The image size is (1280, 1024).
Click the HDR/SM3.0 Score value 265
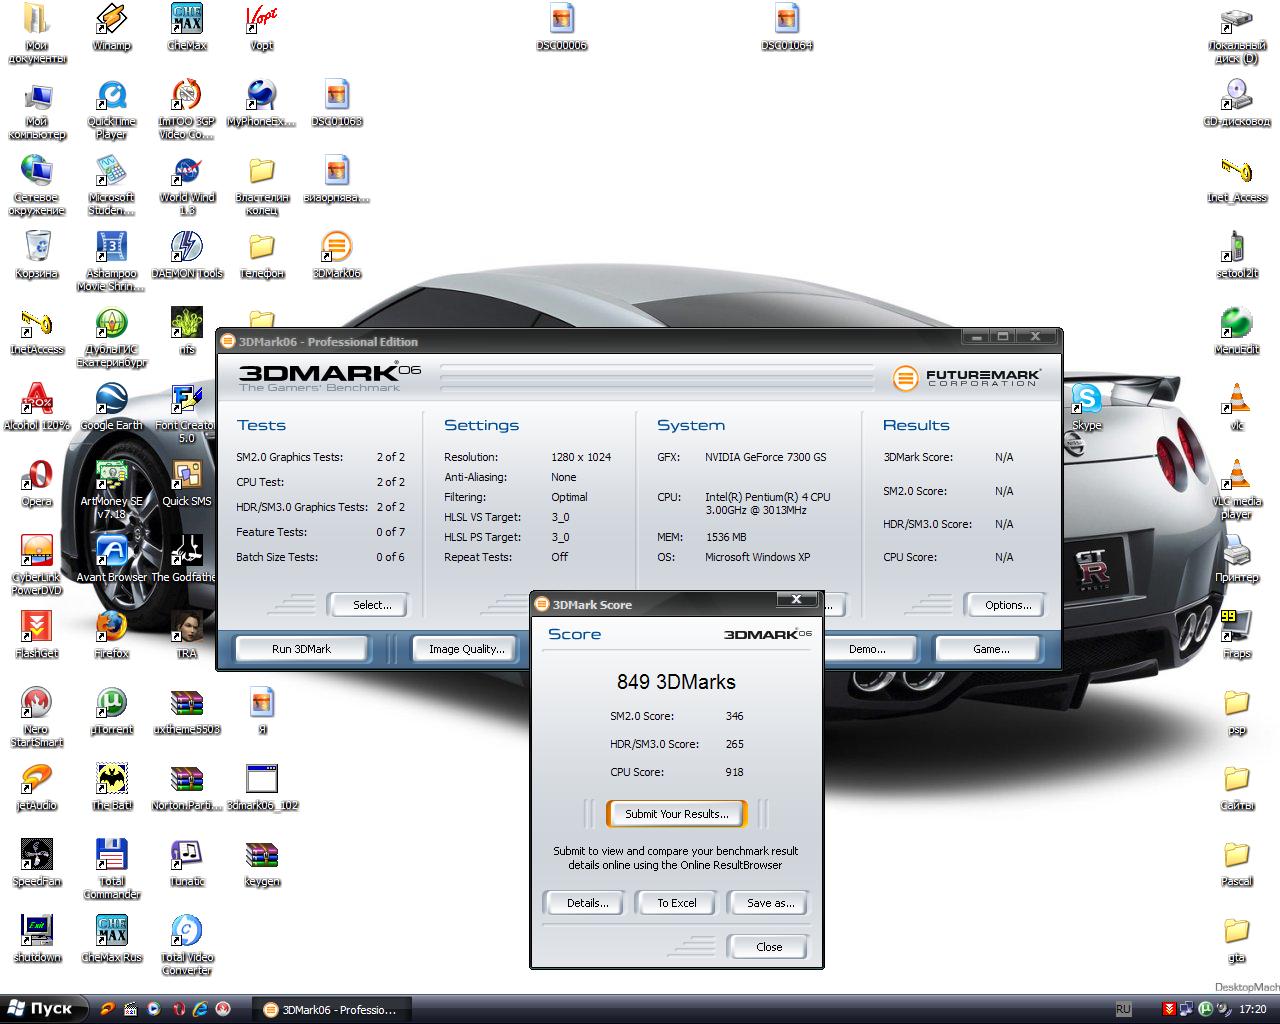[734, 744]
